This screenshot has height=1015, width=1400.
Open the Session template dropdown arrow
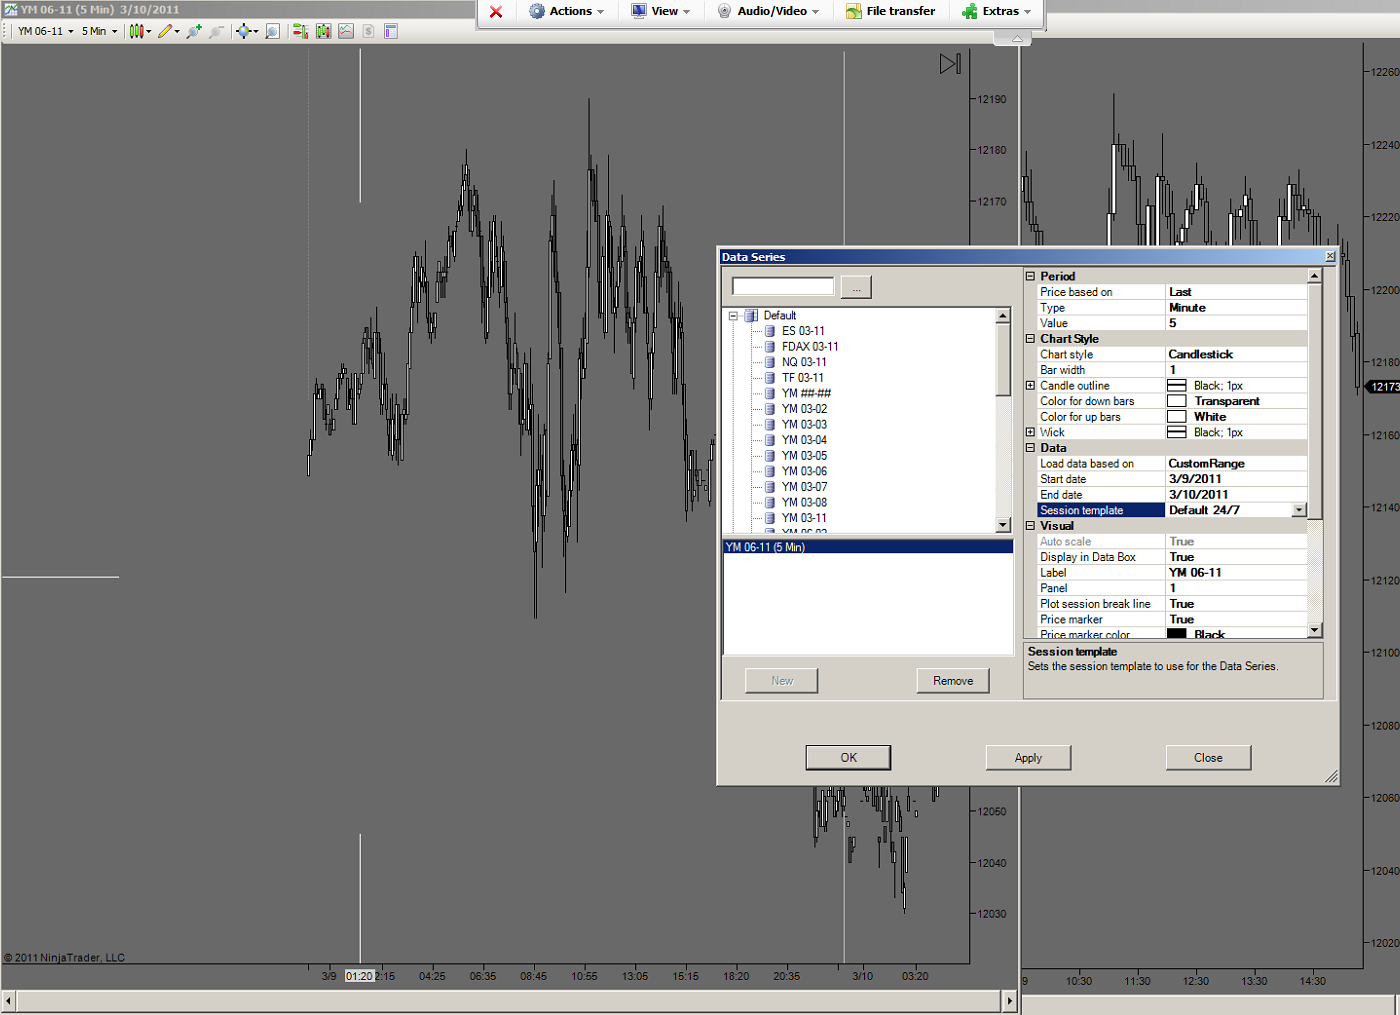[1299, 510]
